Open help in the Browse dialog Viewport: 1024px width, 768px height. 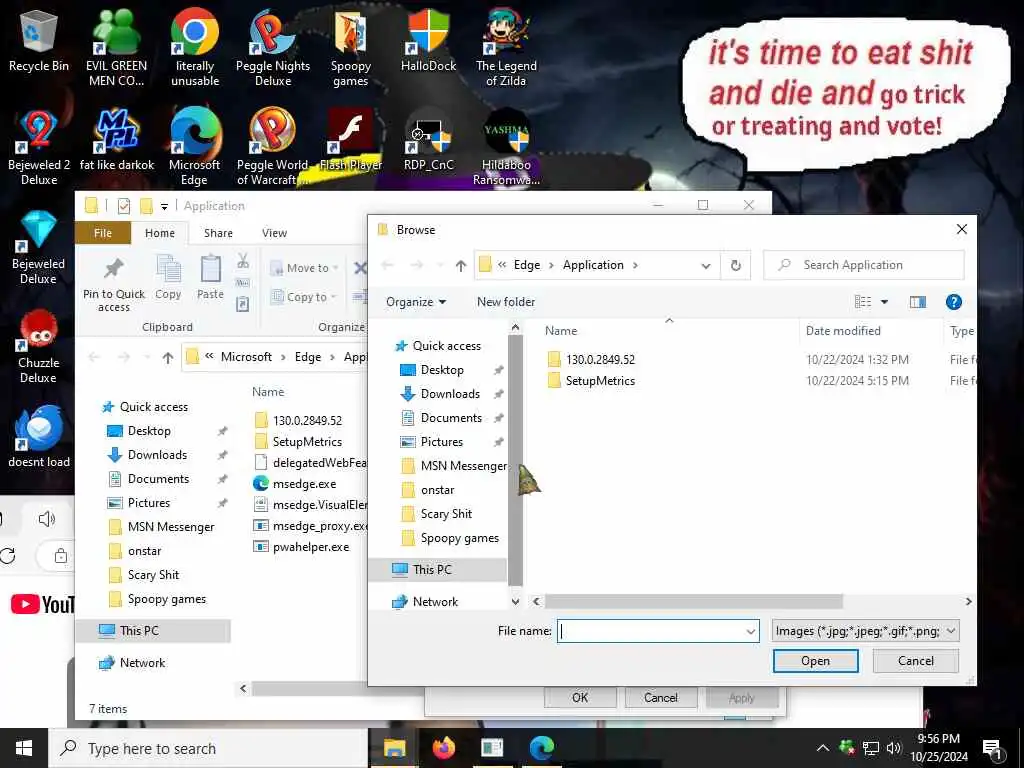point(953,302)
